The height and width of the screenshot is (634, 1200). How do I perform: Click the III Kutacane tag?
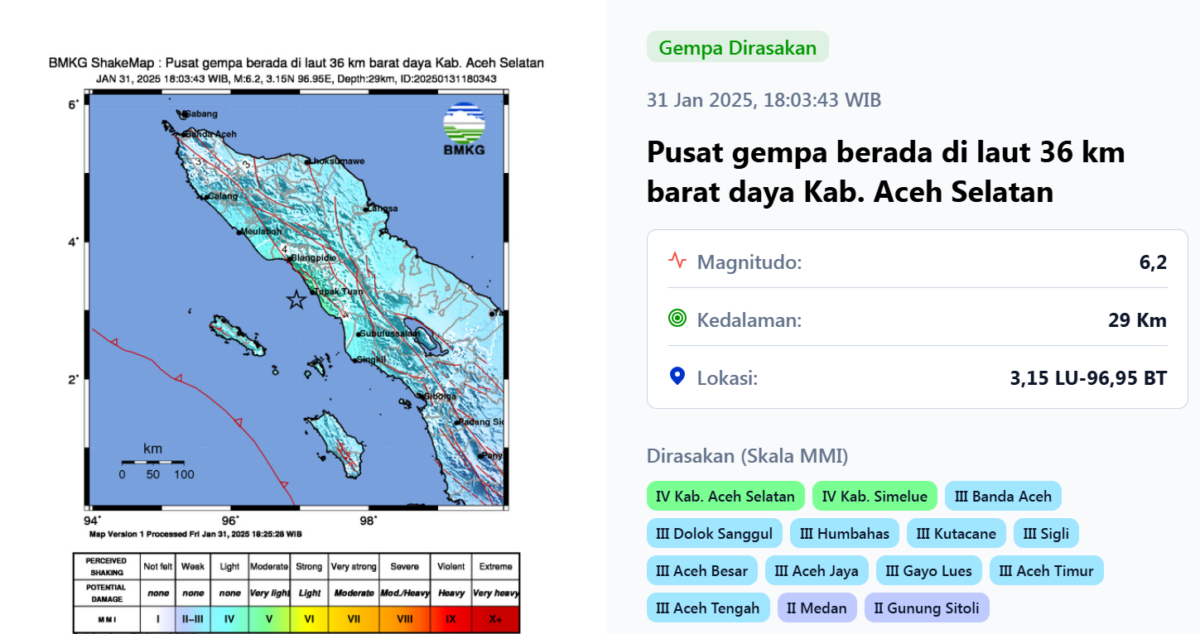956,534
